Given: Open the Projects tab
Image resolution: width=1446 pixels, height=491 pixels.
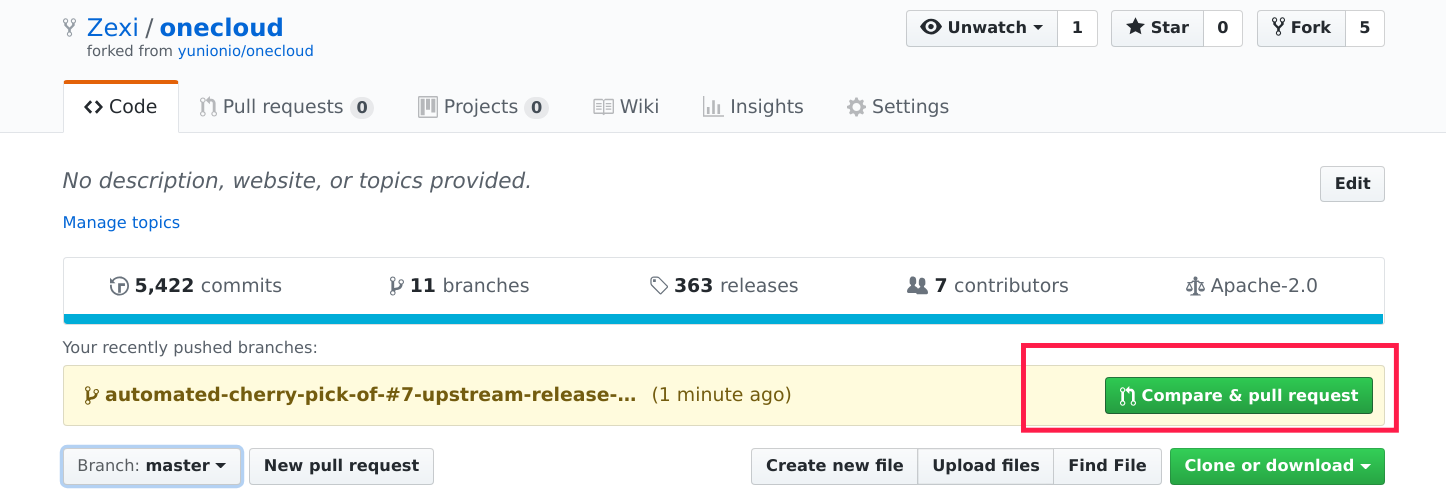Looking at the screenshot, I should (482, 107).
